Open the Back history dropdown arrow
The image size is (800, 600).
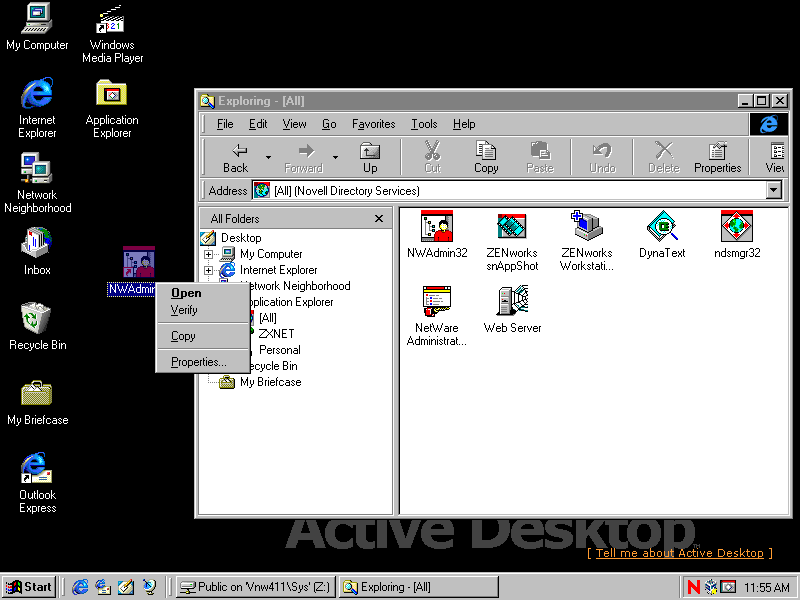[268, 158]
